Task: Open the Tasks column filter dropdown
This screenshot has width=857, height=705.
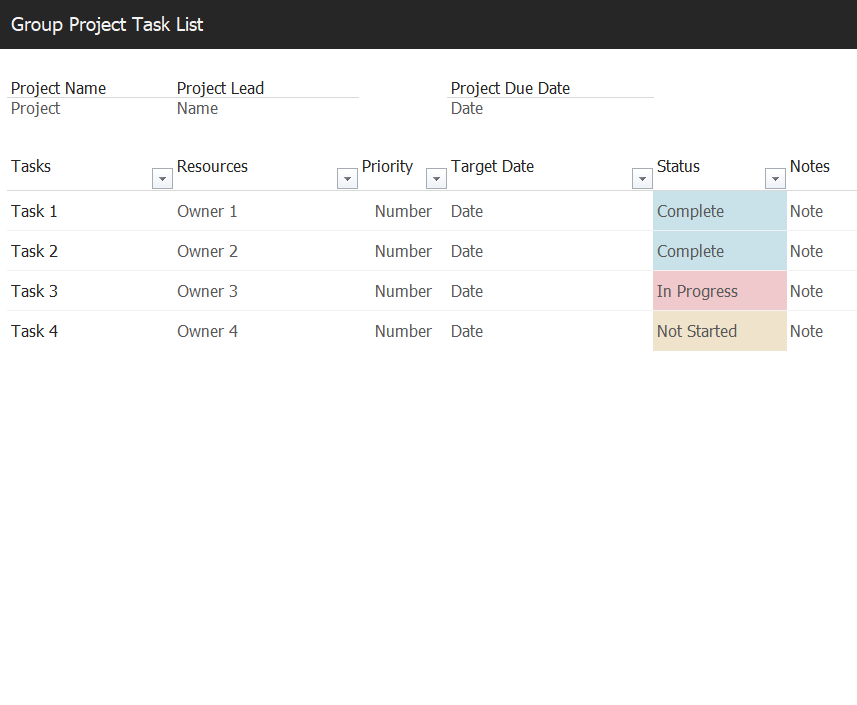Action: (162, 179)
